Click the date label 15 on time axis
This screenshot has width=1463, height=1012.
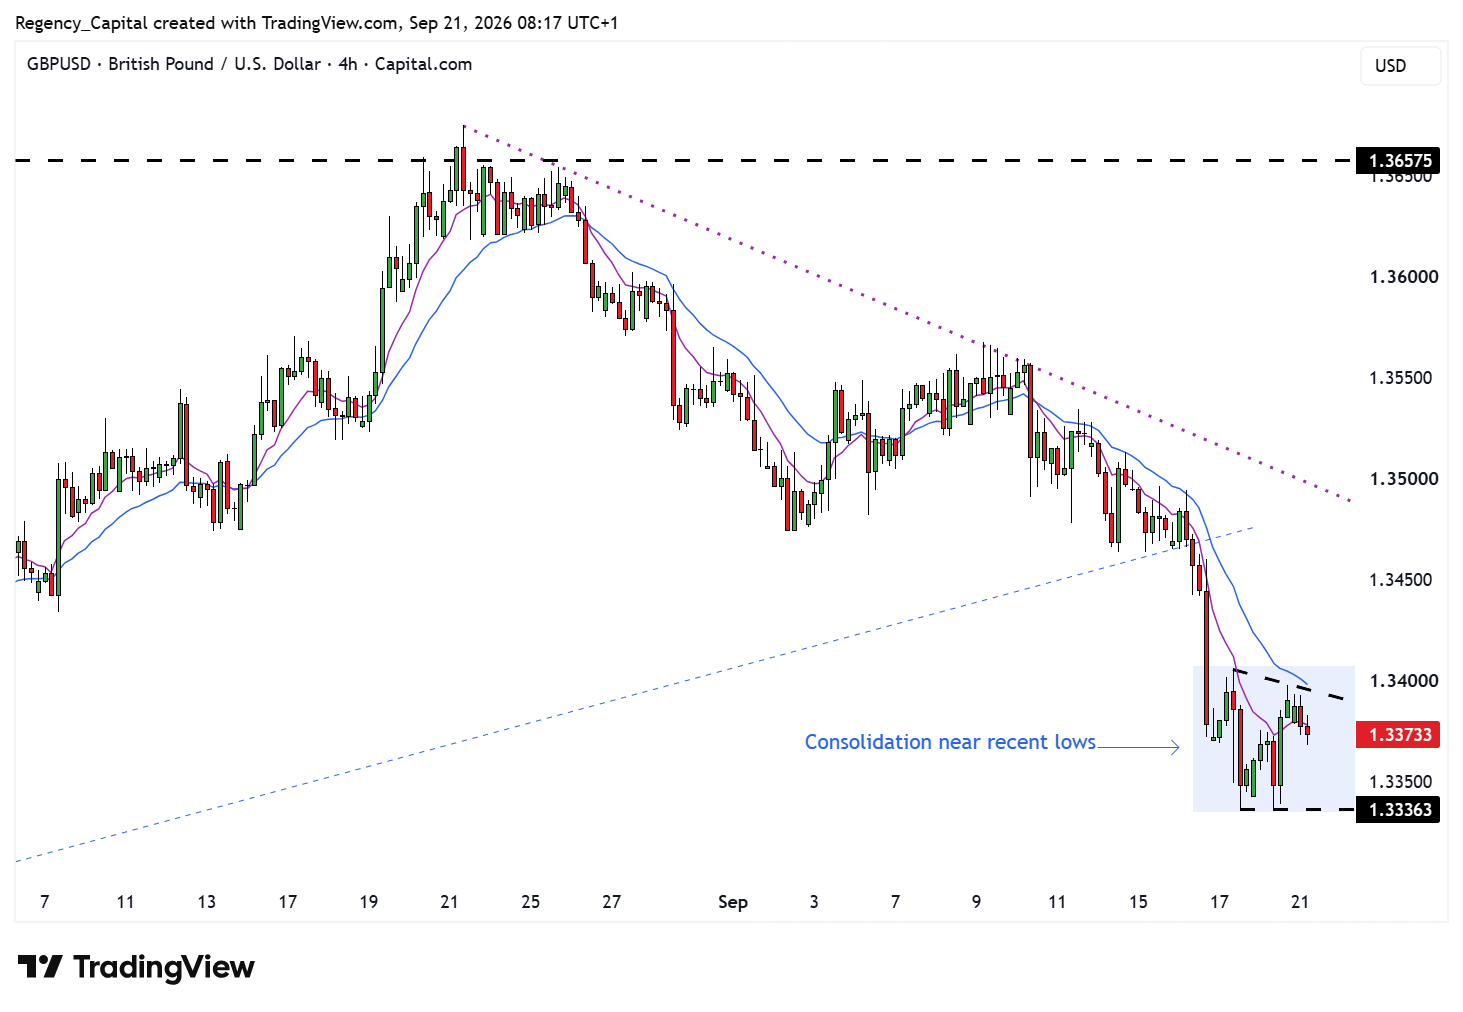coord(1138,902)
